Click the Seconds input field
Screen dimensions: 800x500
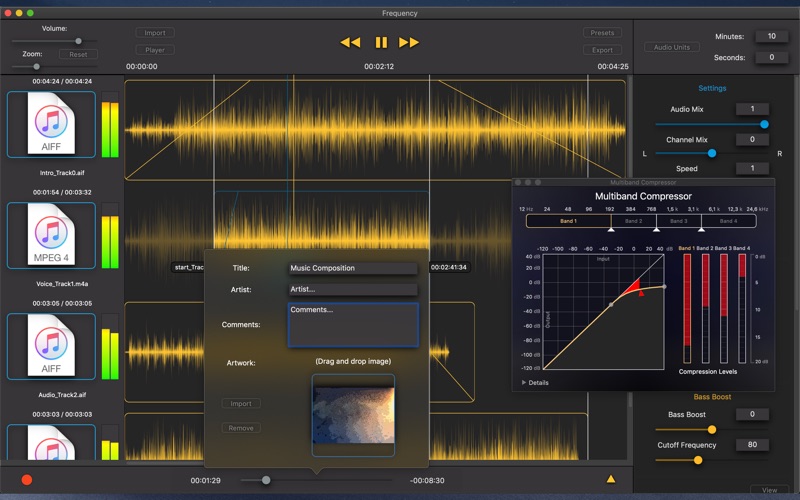coord(771,57)
